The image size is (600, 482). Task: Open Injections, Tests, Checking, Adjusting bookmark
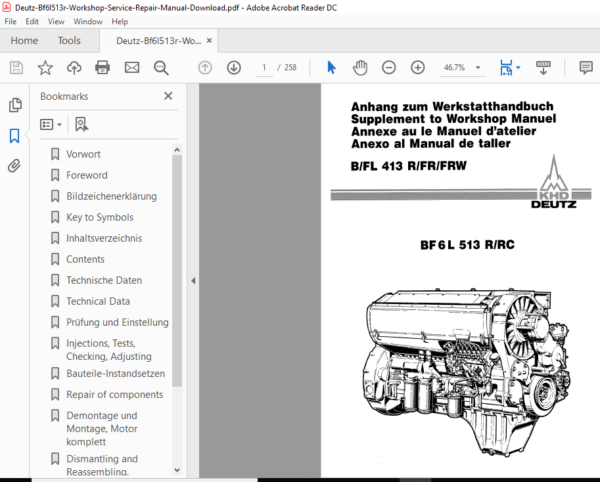click(109, 350)
